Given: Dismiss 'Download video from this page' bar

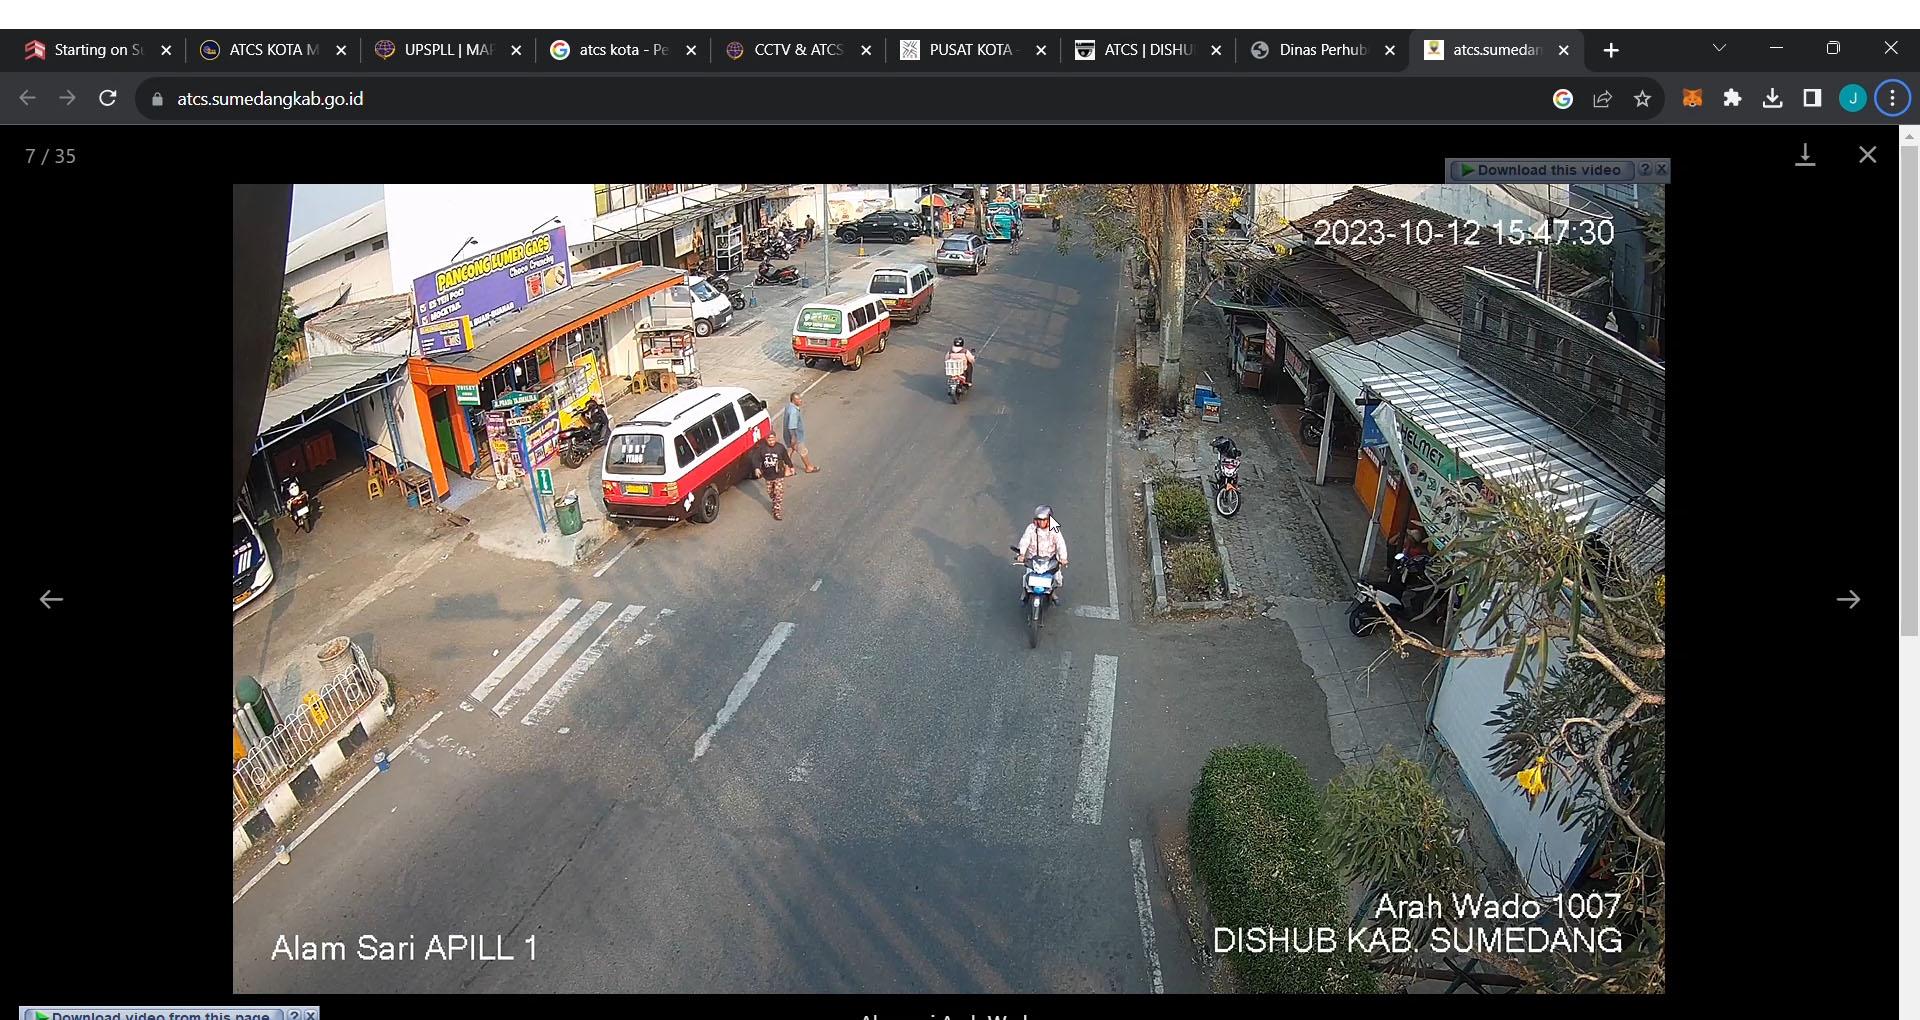Looking at the screenshot, I should point(311,1014).
